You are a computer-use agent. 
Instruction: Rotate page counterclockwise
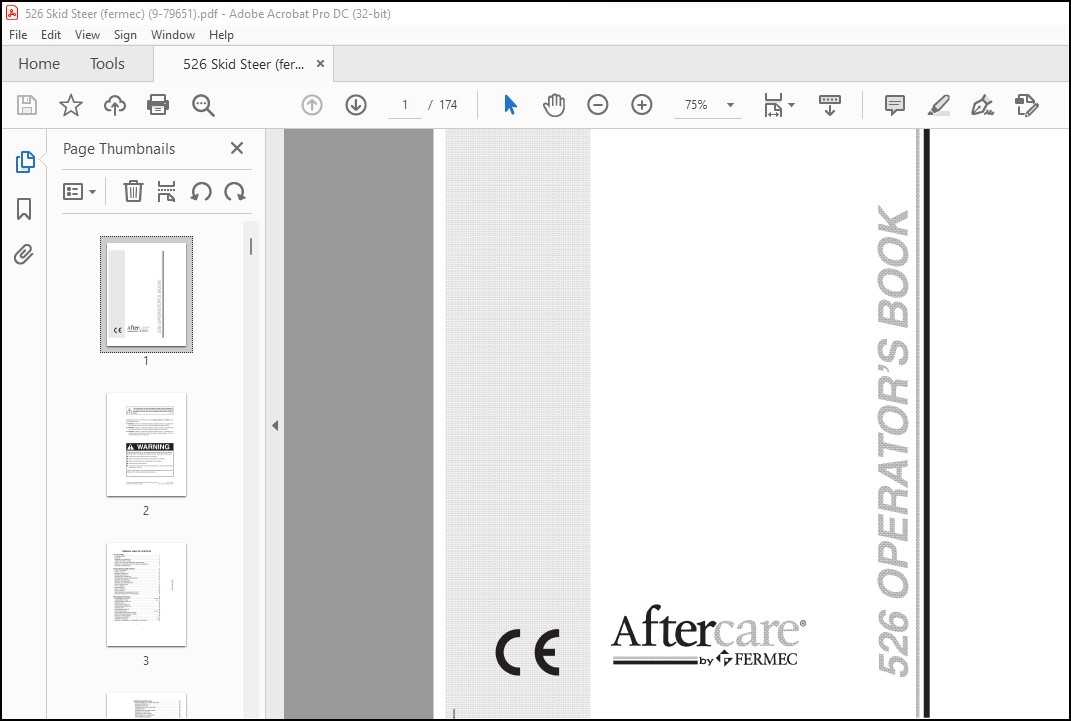pyautogui.click(x=201, y=191)
